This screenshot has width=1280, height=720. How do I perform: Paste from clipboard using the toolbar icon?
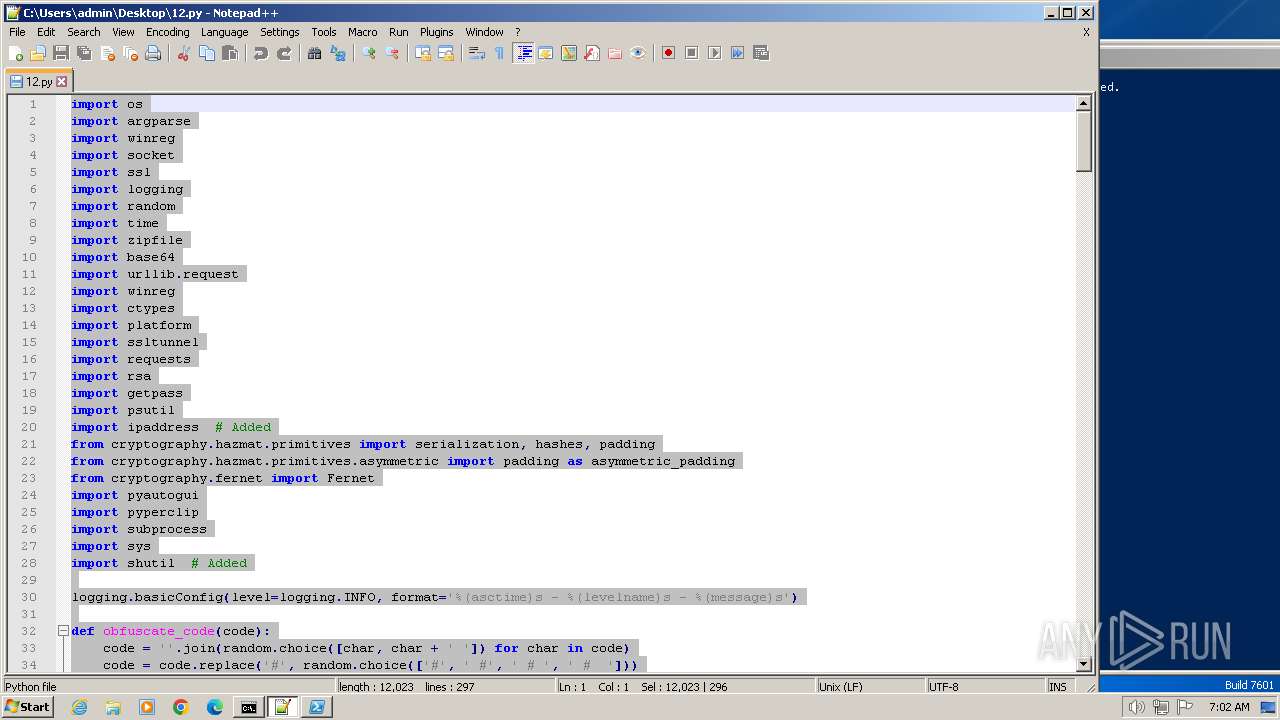pos(230,53)
